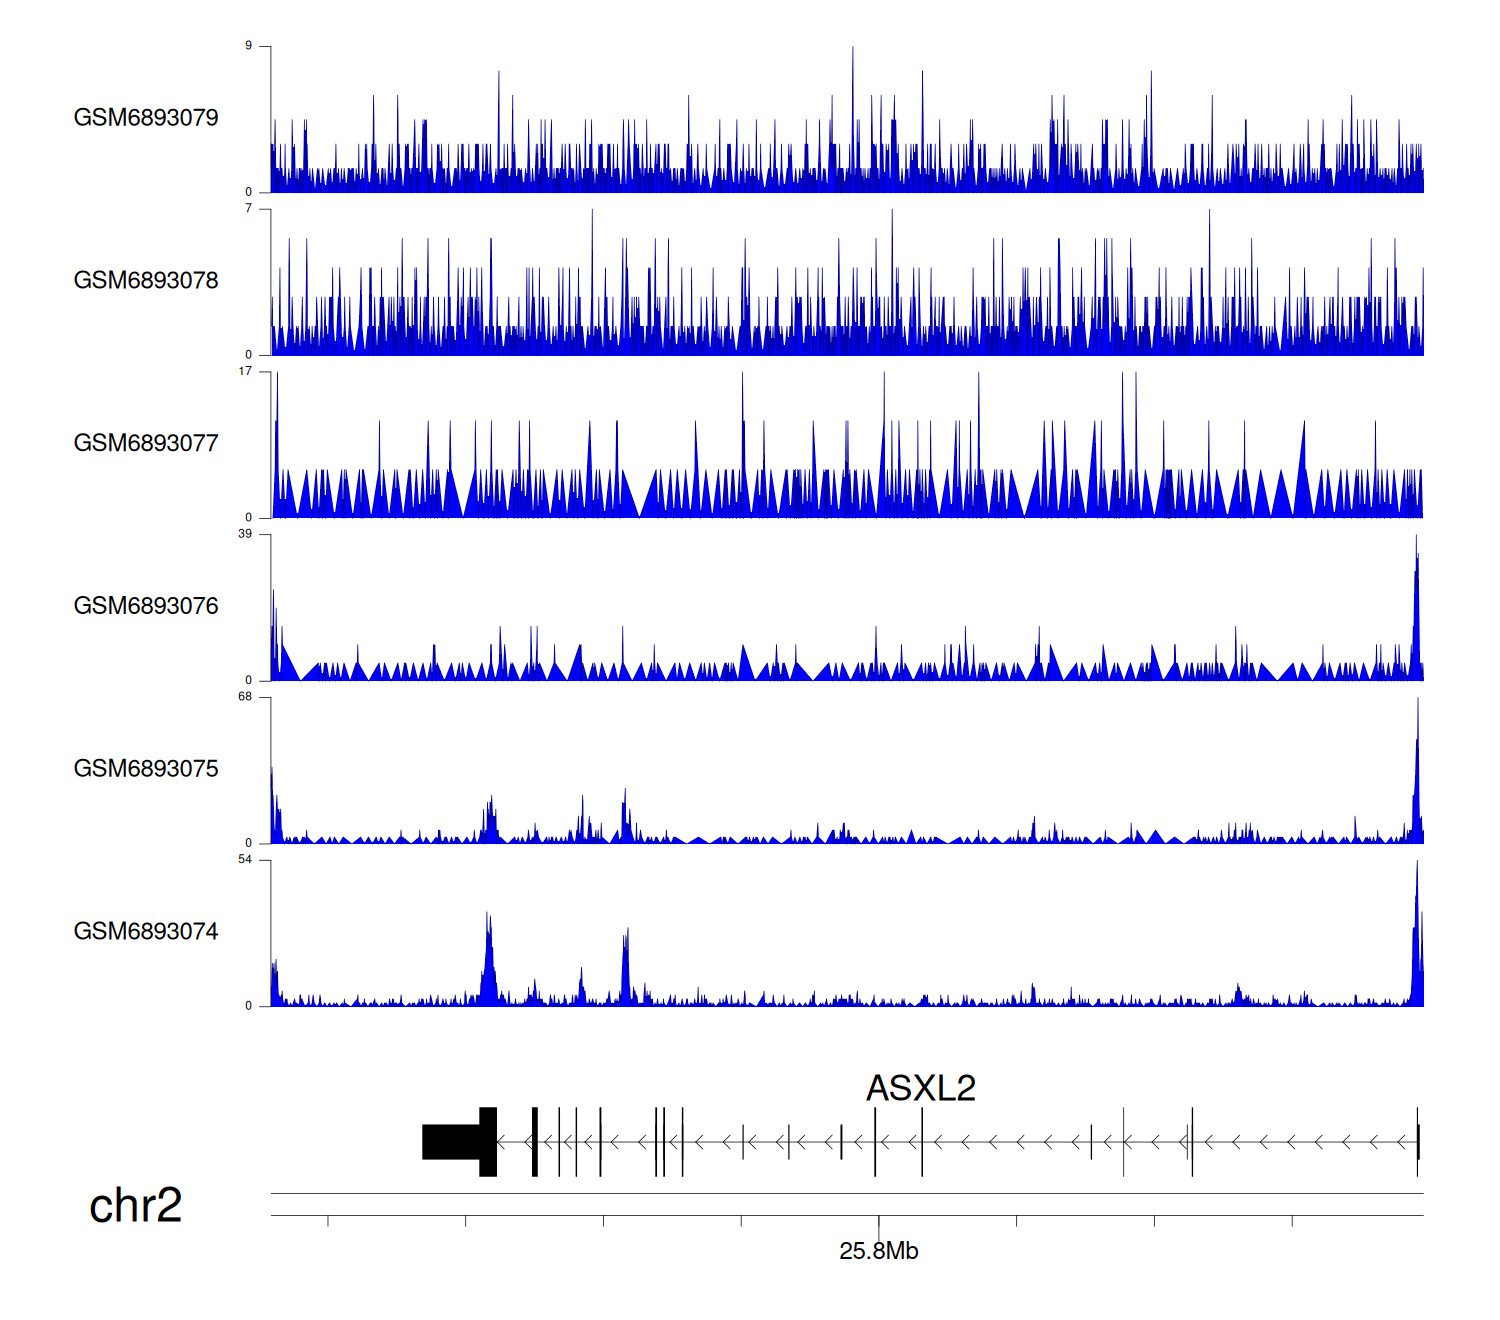The height and width of the screenshot is (1320, 1500).
Task: Select the y-axis maximum value 17
Action: 245,371
